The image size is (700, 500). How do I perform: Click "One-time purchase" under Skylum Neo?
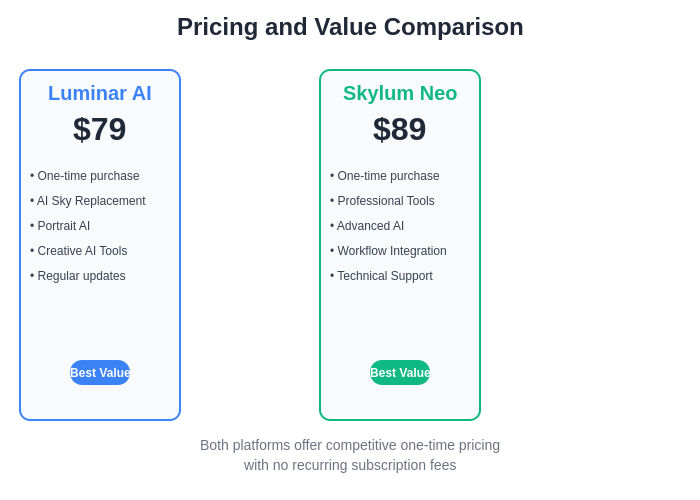(385, 176)
